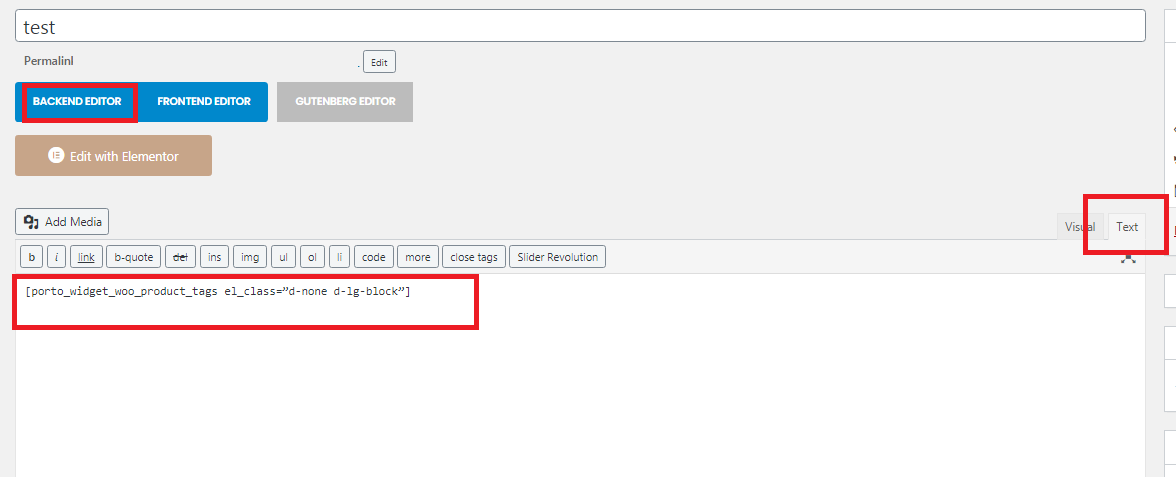Open the Add Media dialog
This screenshot has width=1176, height=477.
click(x=62, y=222)
